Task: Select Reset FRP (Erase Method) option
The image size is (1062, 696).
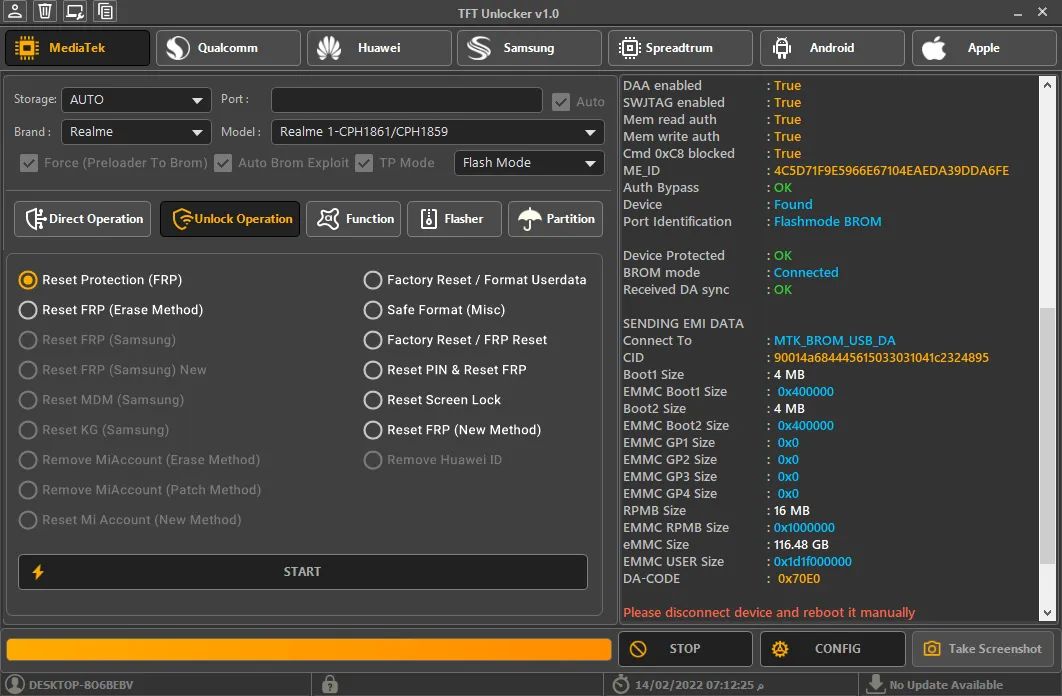Action: click(28, 310)
